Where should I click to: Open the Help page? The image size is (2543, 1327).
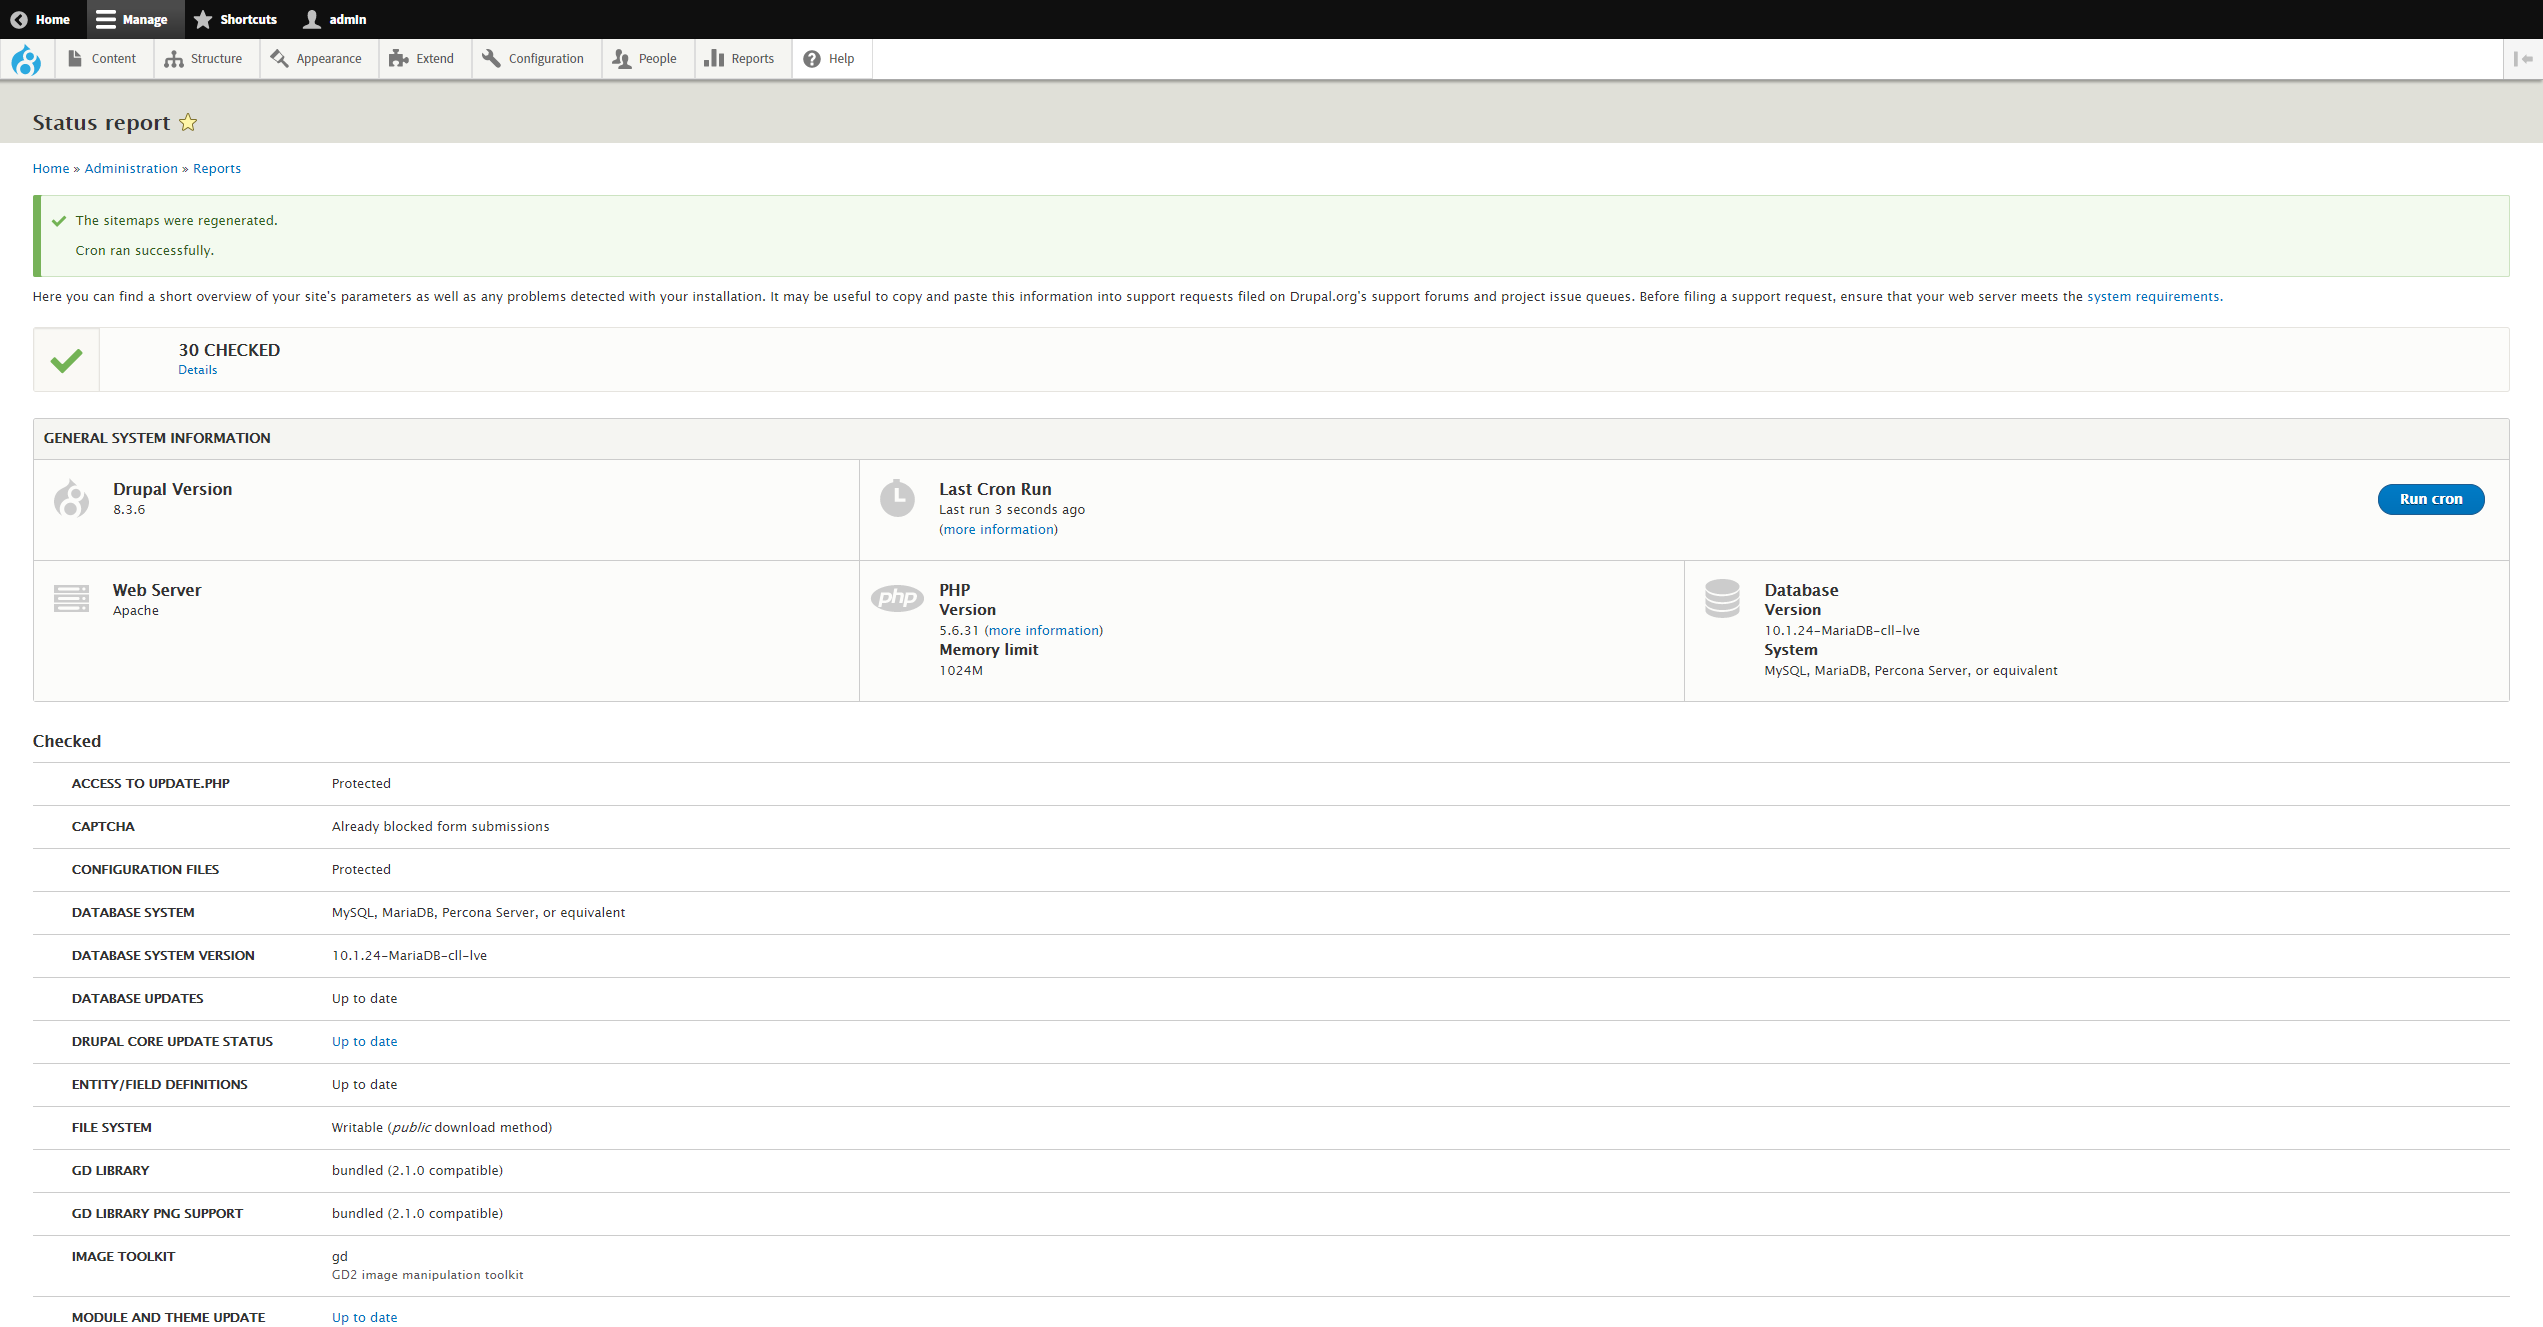click(829, 59)
